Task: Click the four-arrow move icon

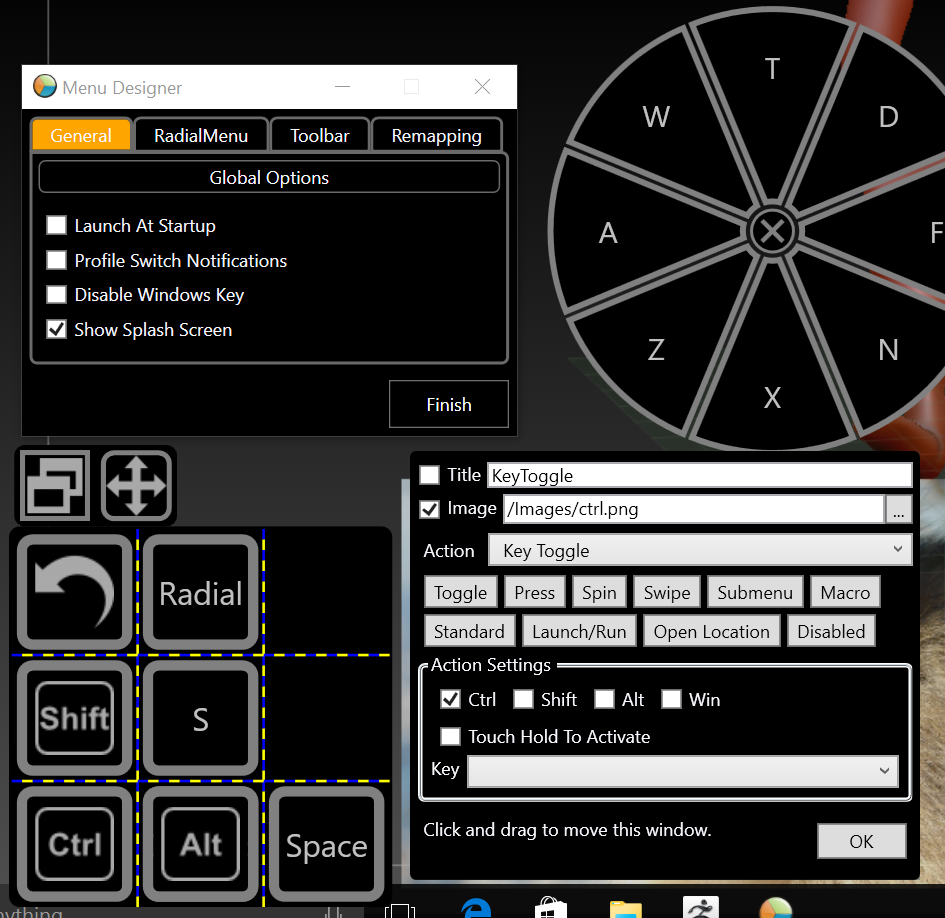Action: click(137, 485)
